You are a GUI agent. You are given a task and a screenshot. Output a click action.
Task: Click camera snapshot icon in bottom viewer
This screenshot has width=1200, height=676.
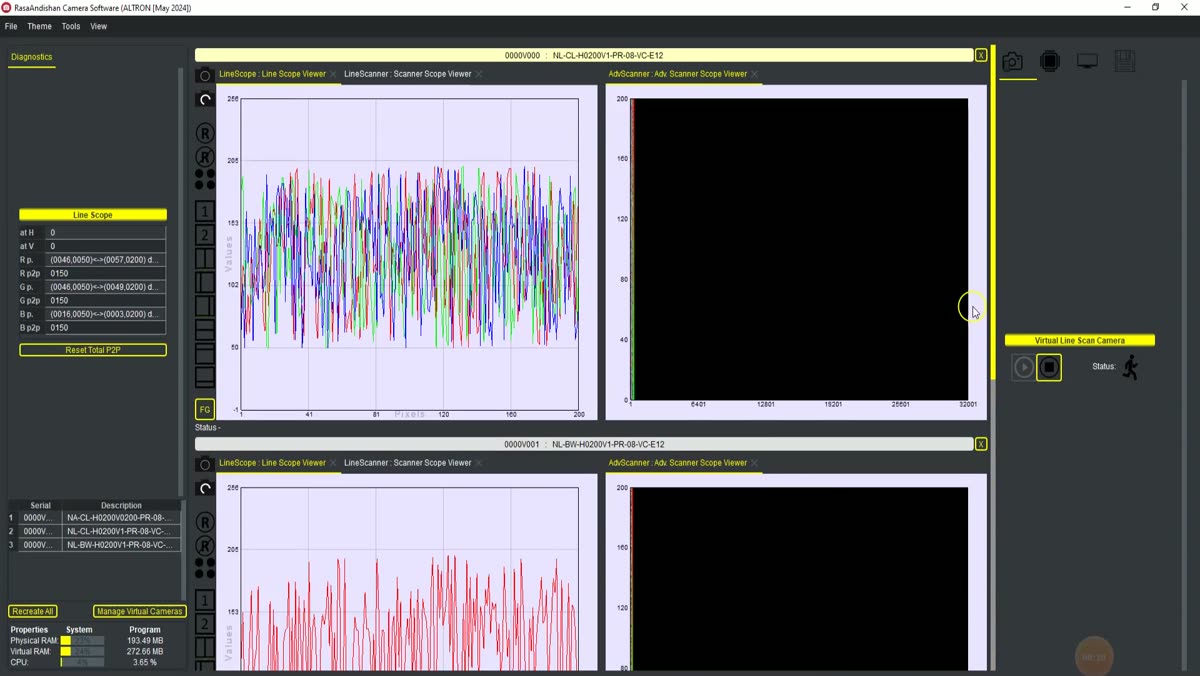click(205, 465)
